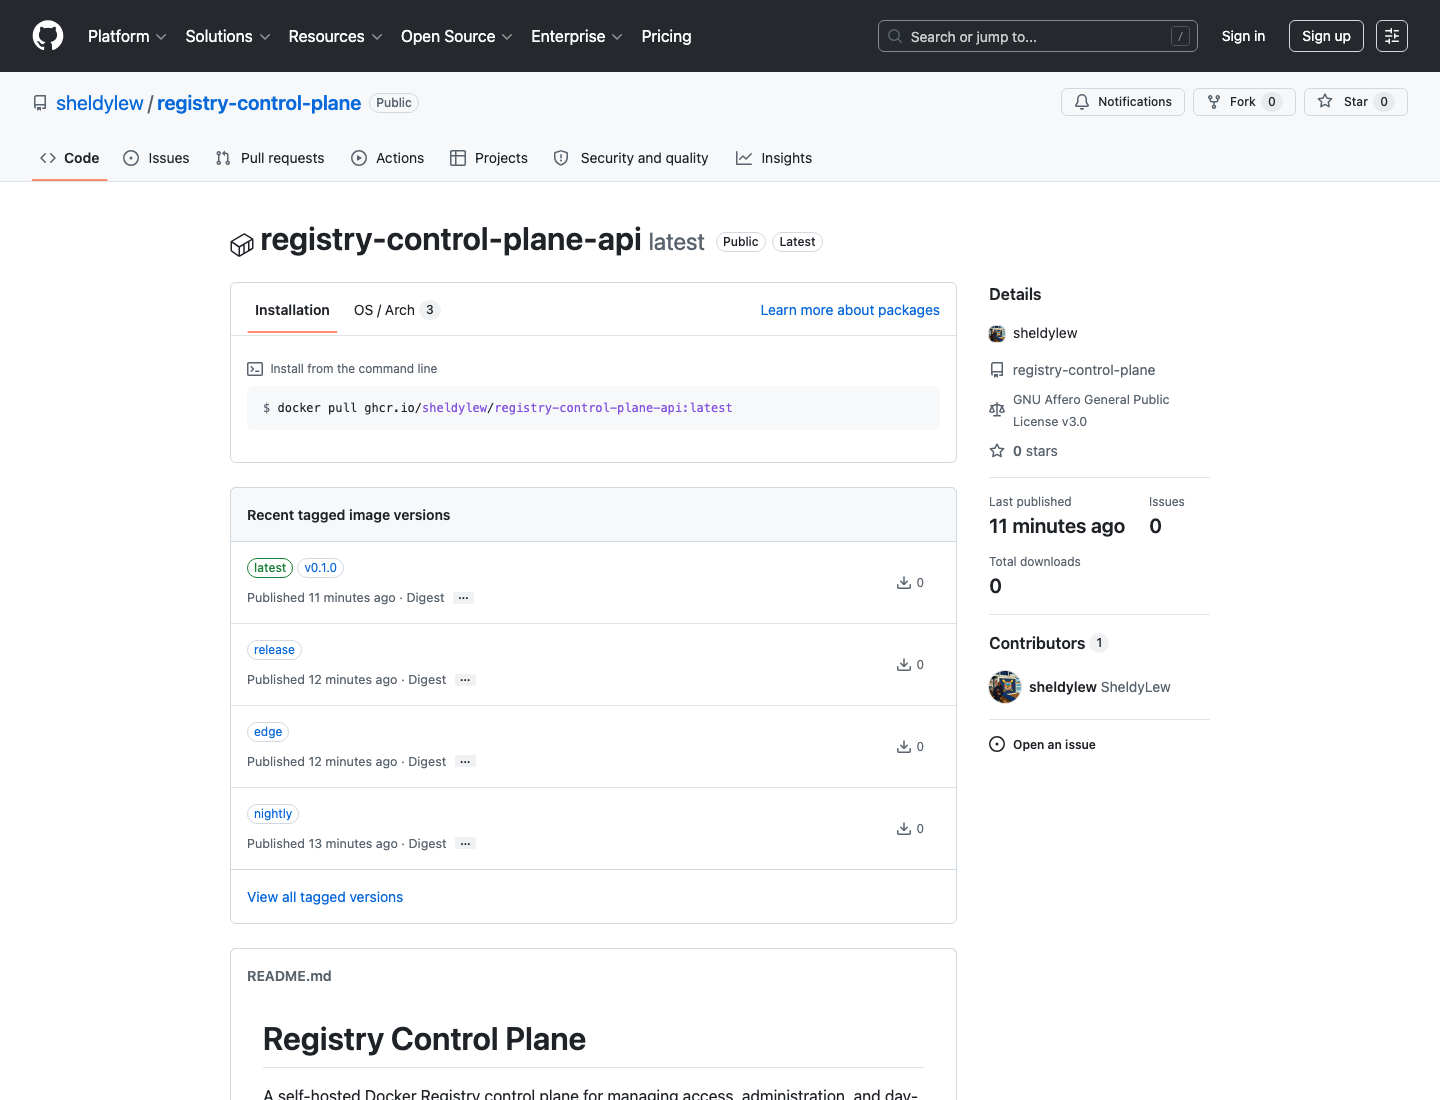1440x1100 pixels.
Task: Open the registry-control-plane repository title link
Action: tap(259, 103)
